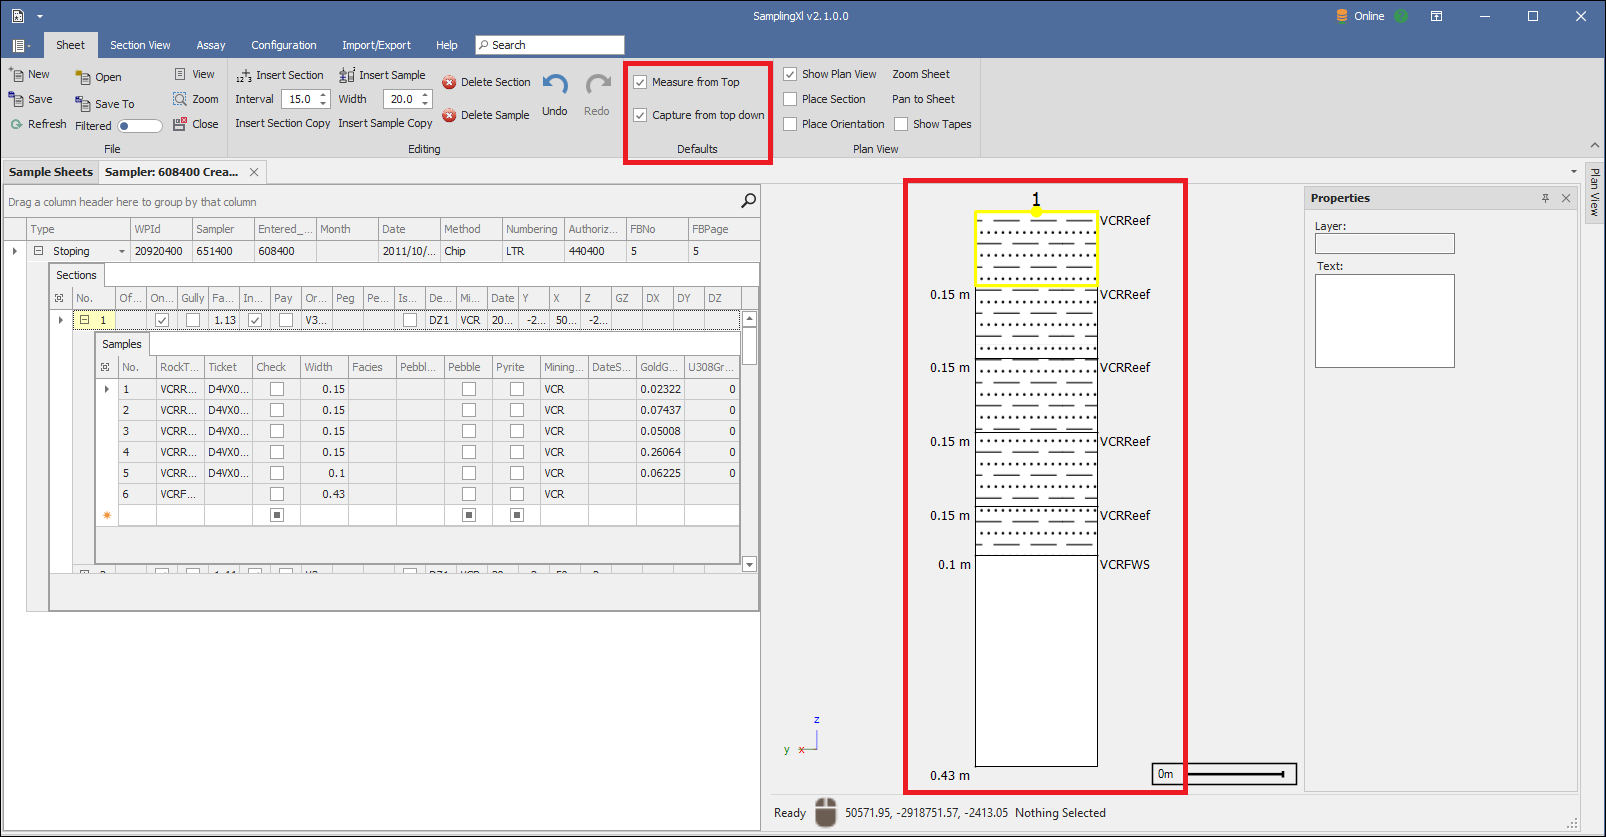Click the Zoom icon in File group
The width and height of the screenshot is (1606, 837).
point(180,99)
